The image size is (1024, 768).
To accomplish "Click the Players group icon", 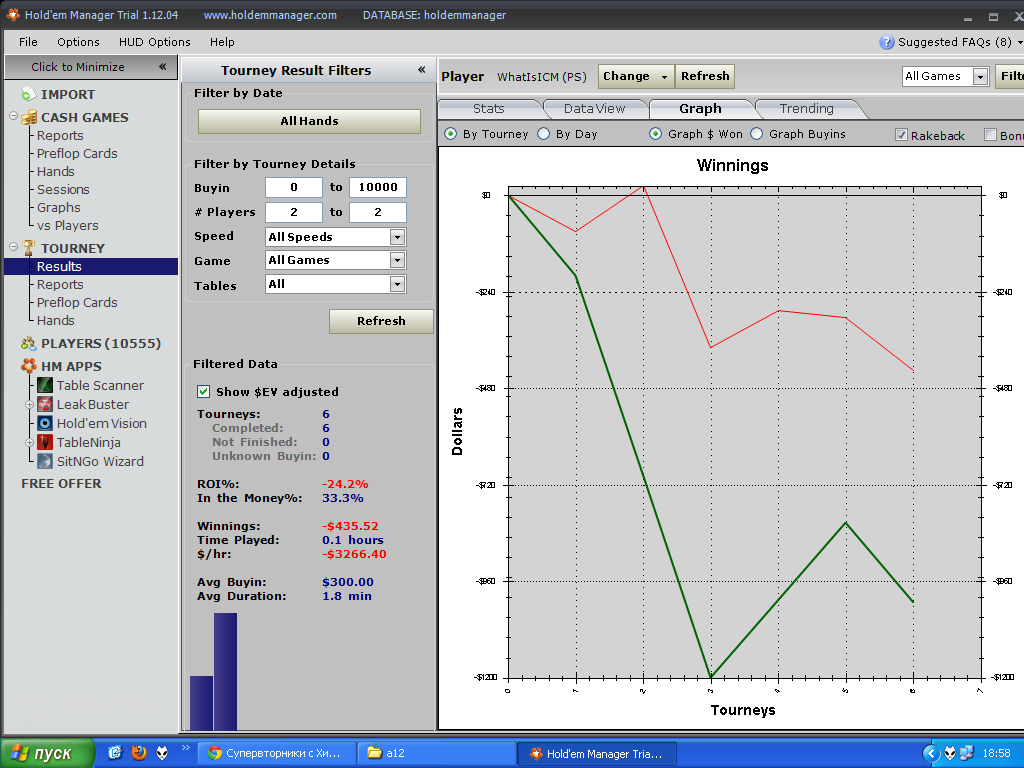I will coord(28,344).
